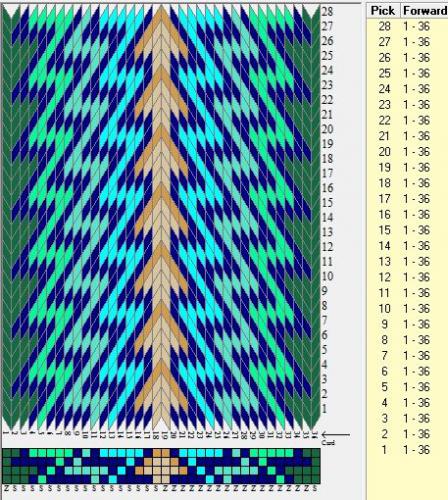Image resolution: width=448 pixels, height=500 pixels.
Task: Click the Pick column header
Action: 383,11
